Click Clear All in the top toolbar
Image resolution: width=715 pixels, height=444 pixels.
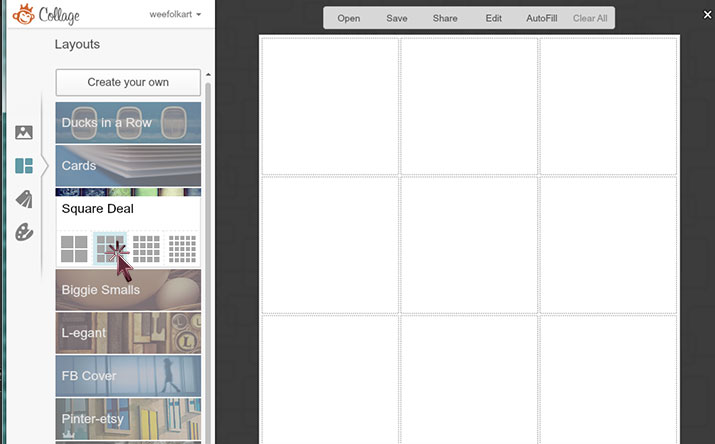590,18
